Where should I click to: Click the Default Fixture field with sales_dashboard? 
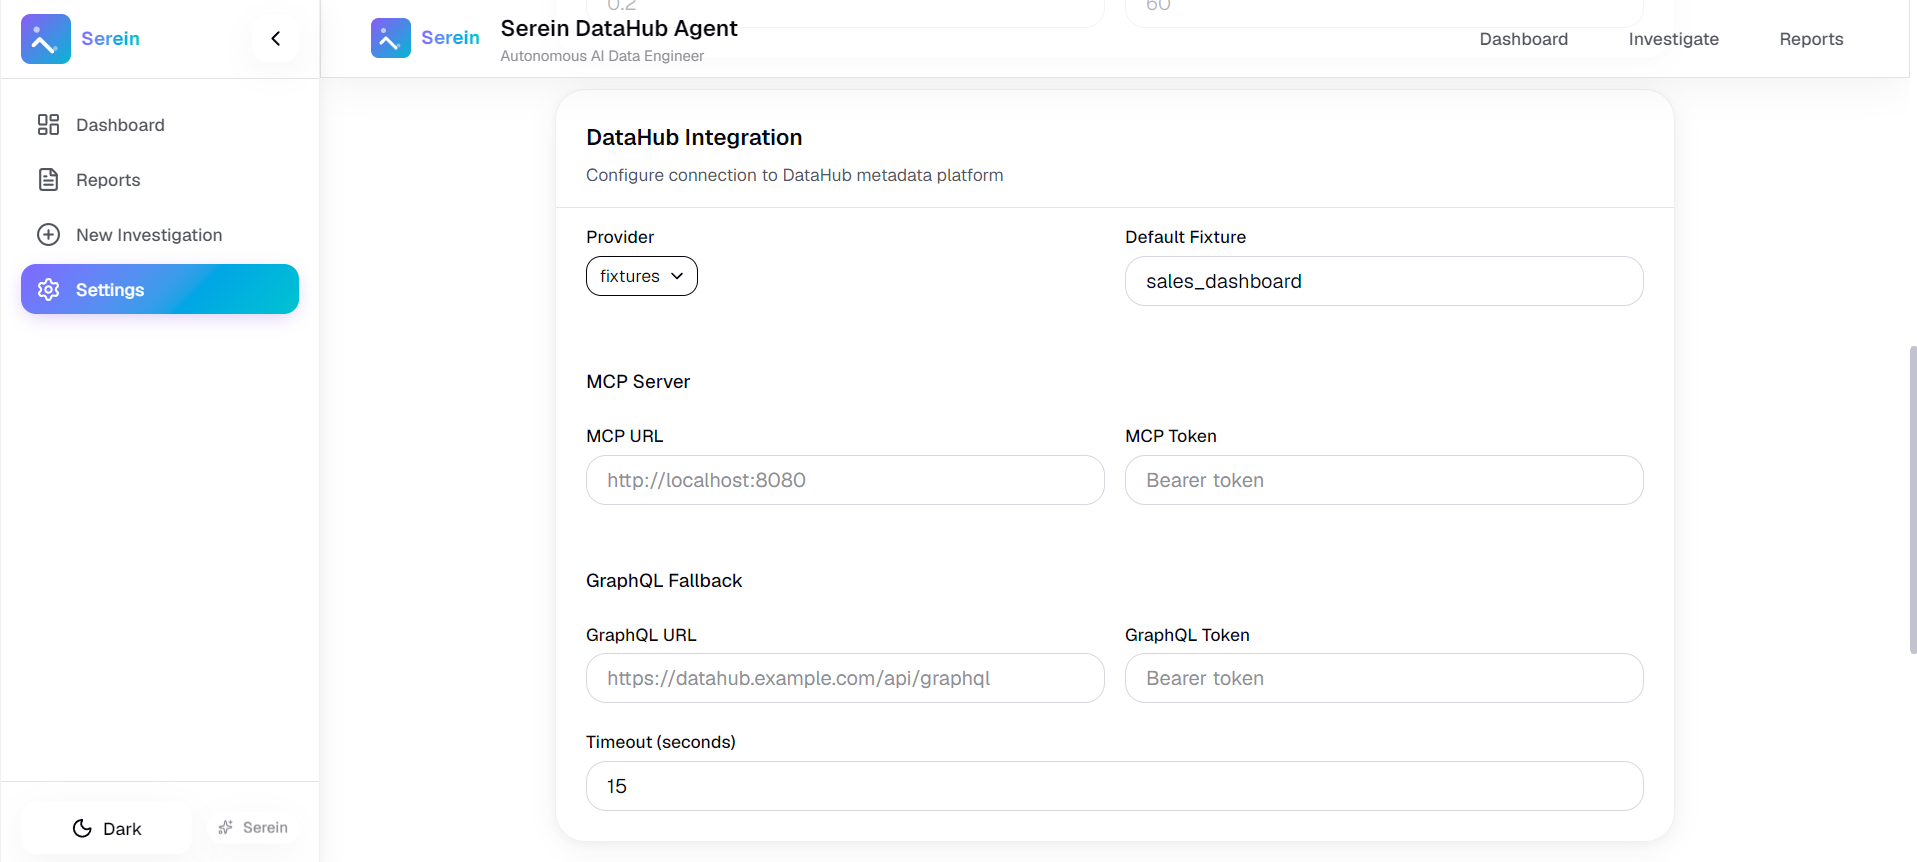(x=1384, y=281)
